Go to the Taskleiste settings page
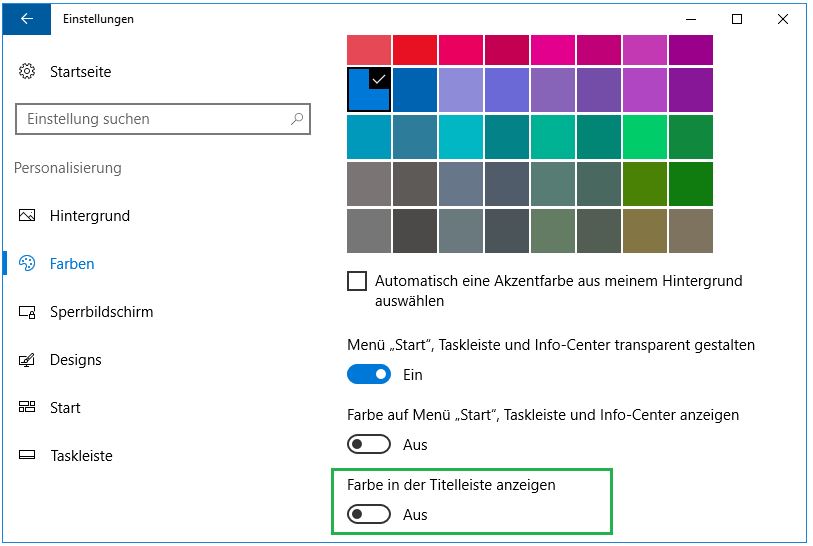 (81, 456)
